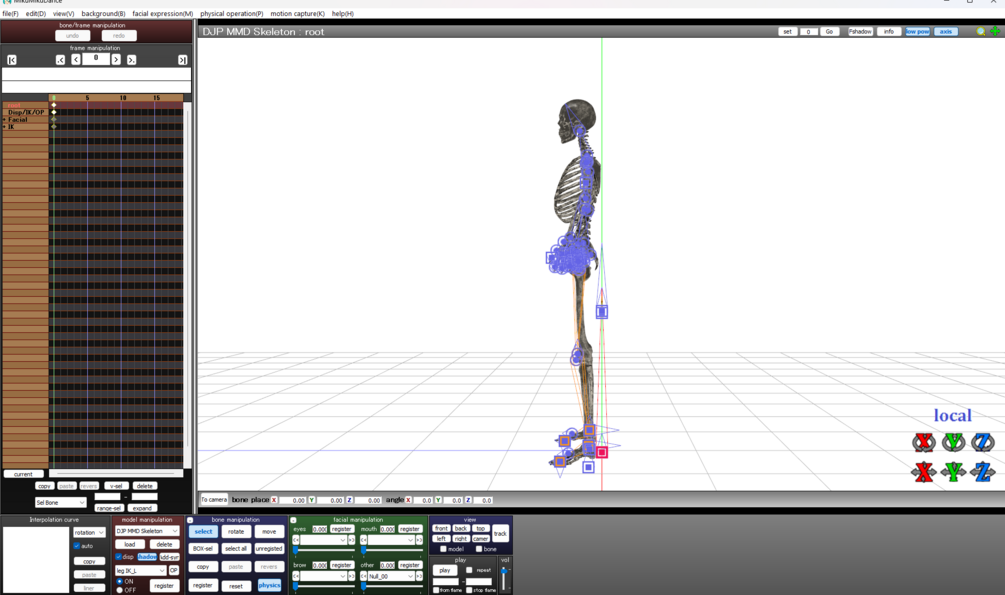Screen dimensions: 1005x595
Task: Toggle the from frame checkbox
Action: pyautogui.click(x=436, y=590)
